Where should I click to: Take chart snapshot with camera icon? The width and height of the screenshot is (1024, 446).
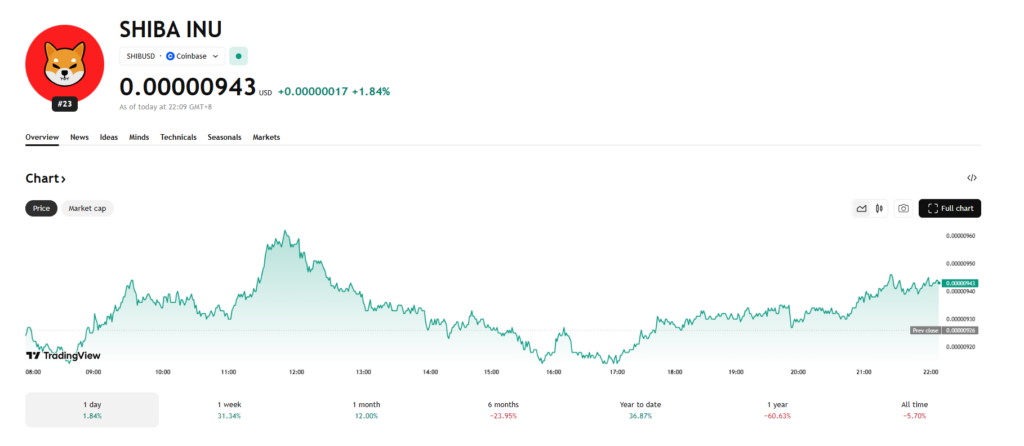pos(903,208)
